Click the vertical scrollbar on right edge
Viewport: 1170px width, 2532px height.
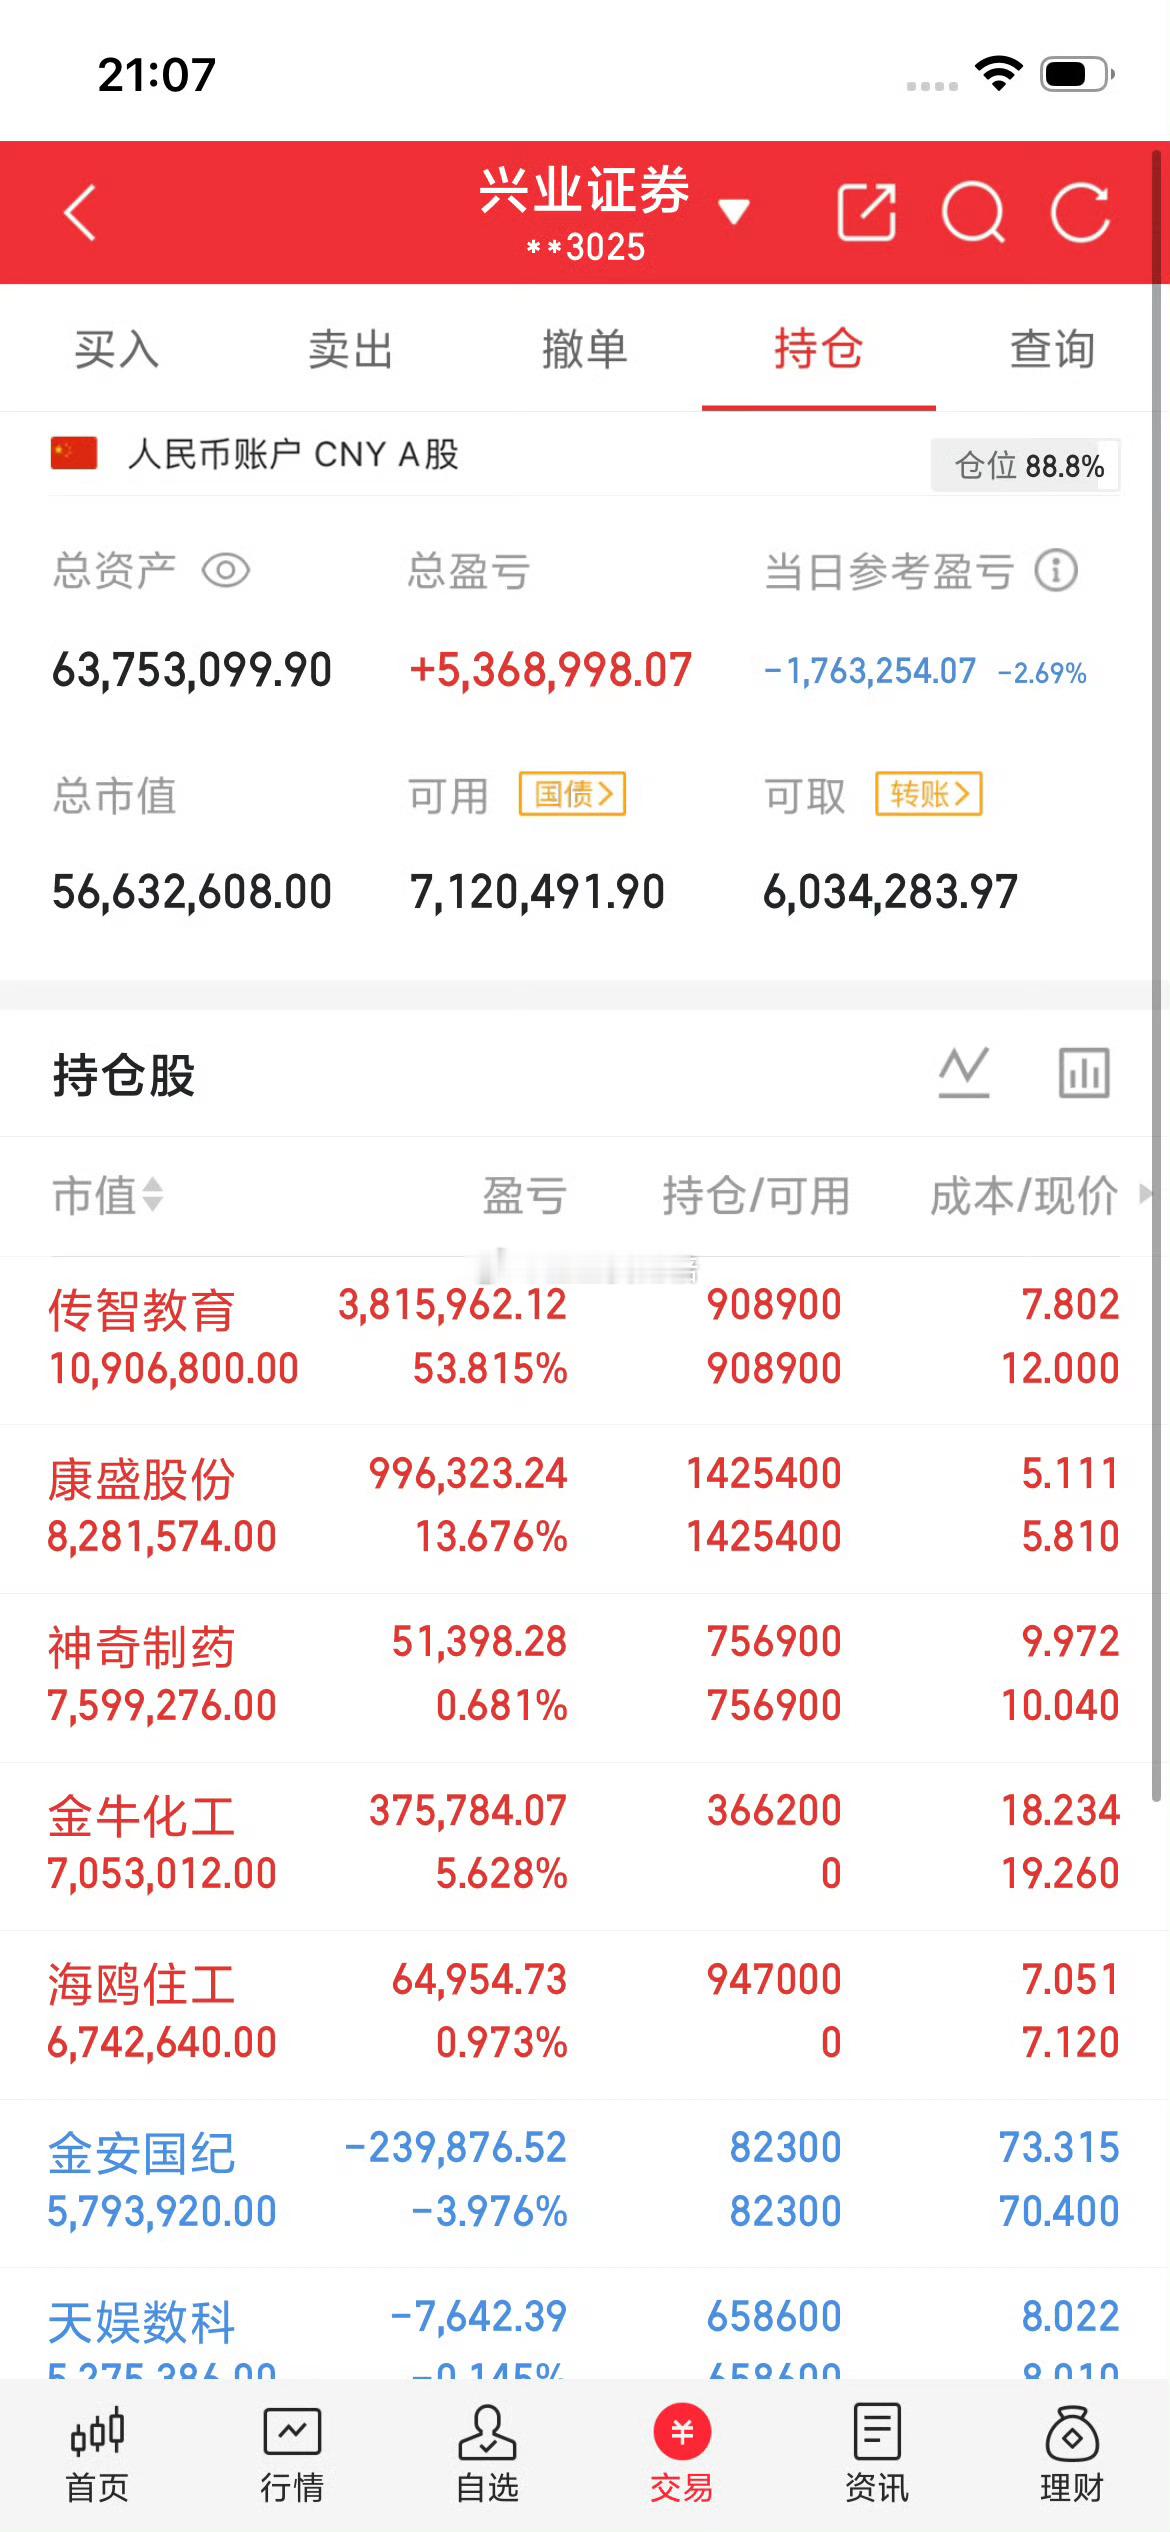1157,976
